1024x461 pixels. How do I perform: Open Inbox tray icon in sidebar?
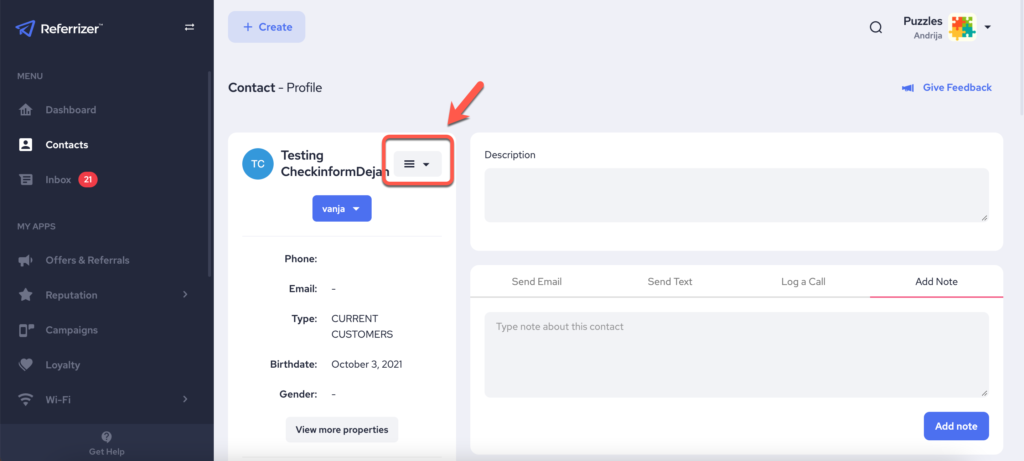click(x=26, y=180)
